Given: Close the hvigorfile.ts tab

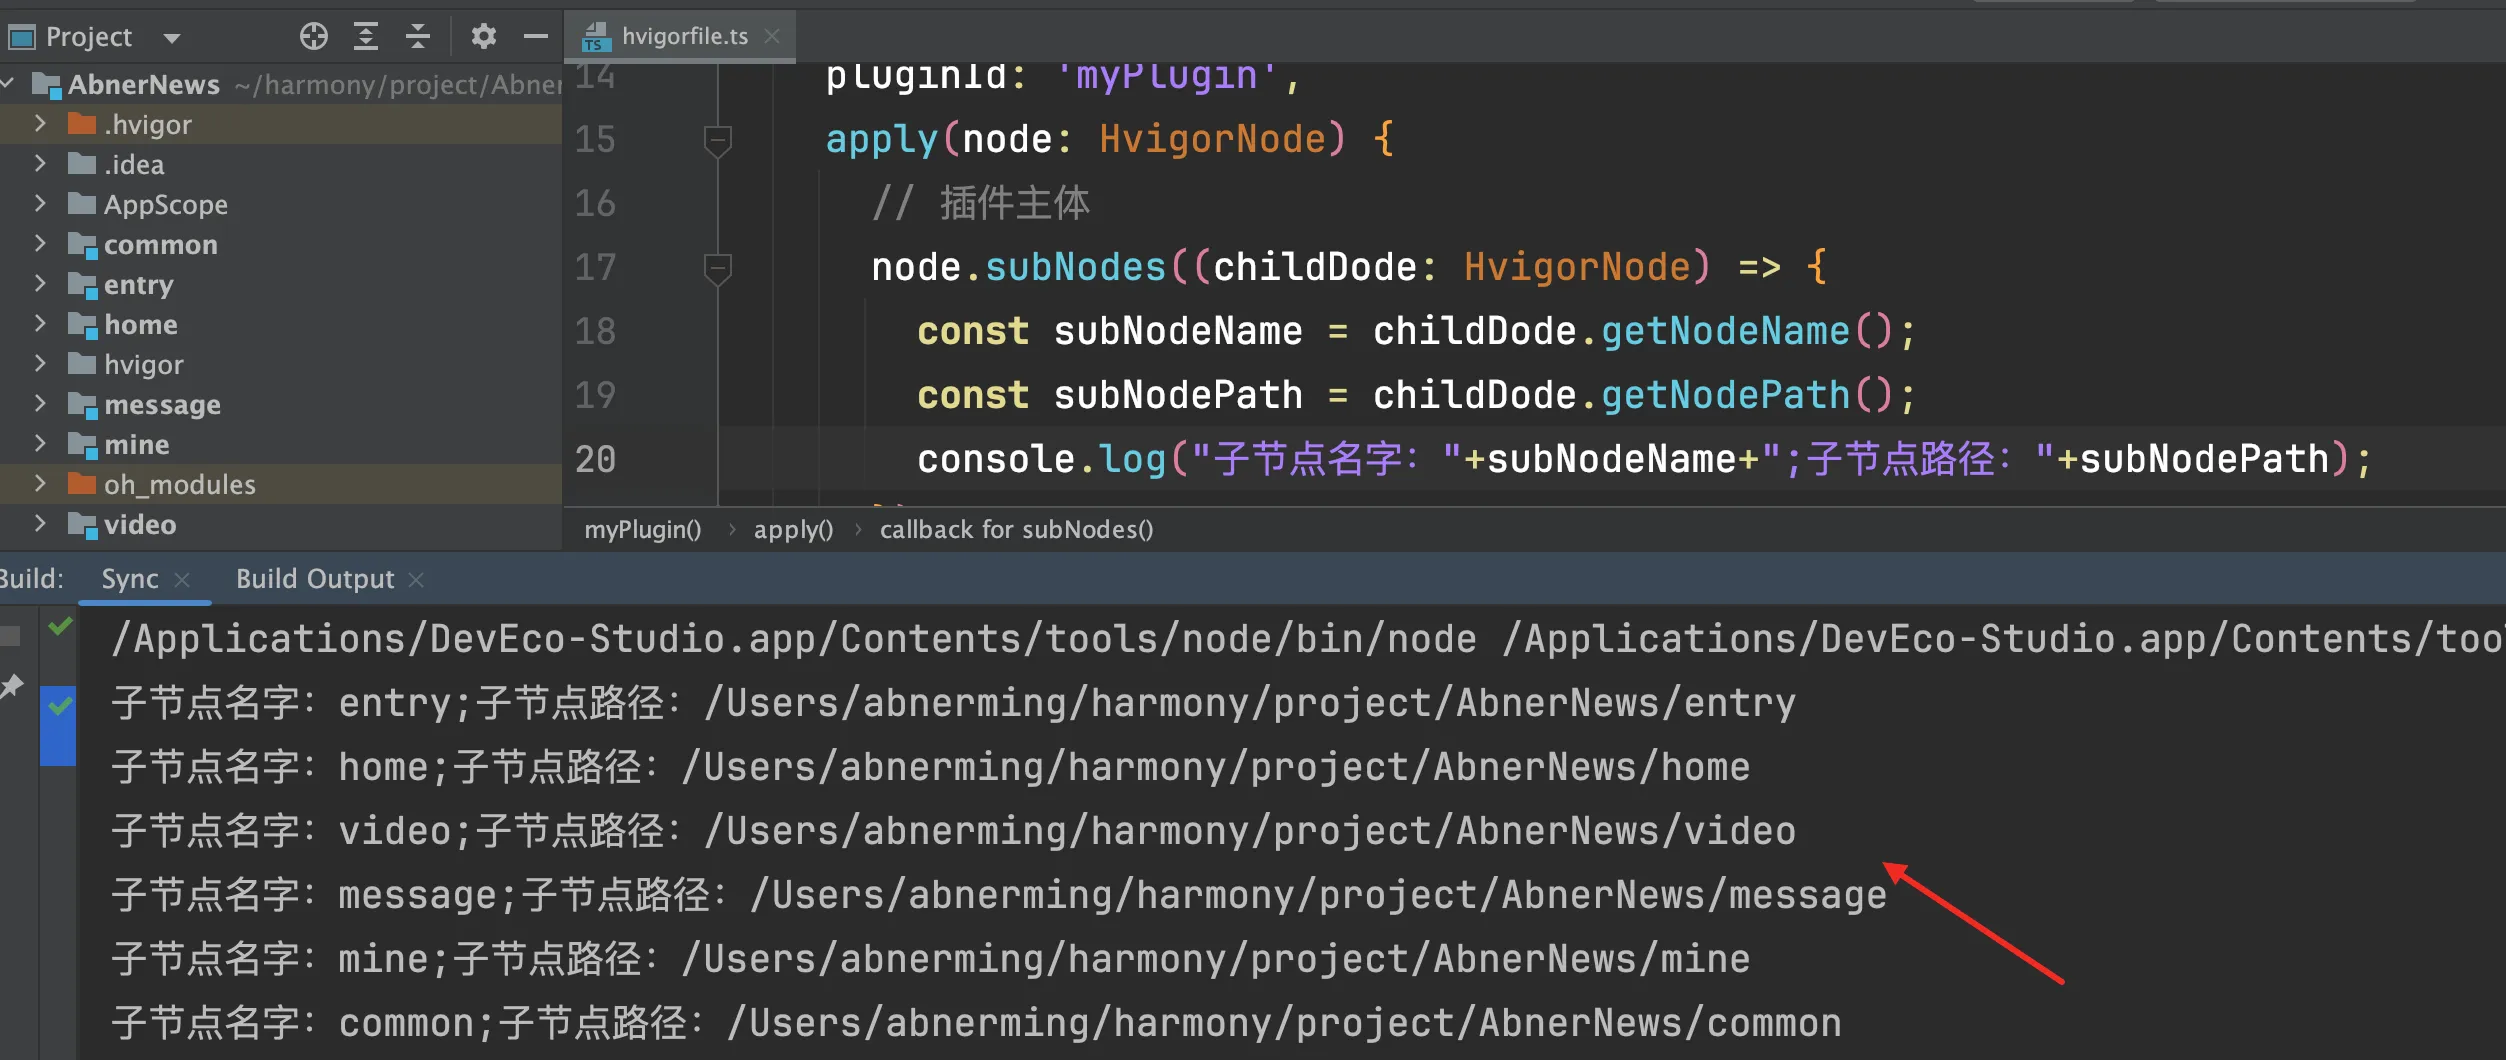Looking at the screenshot, I should coord(772,36).
